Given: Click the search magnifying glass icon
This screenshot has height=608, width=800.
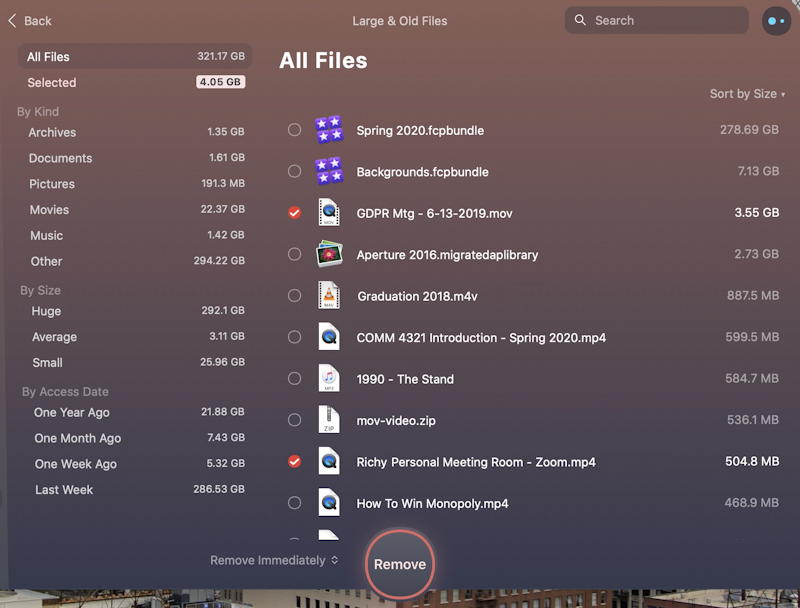Looking at the screenshot, I should click(580, 20).
